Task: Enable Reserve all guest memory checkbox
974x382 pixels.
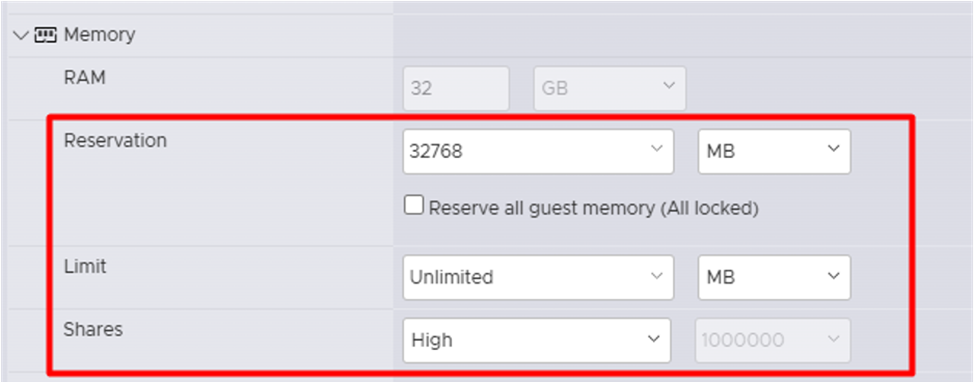Action: (x=413, y=205)
